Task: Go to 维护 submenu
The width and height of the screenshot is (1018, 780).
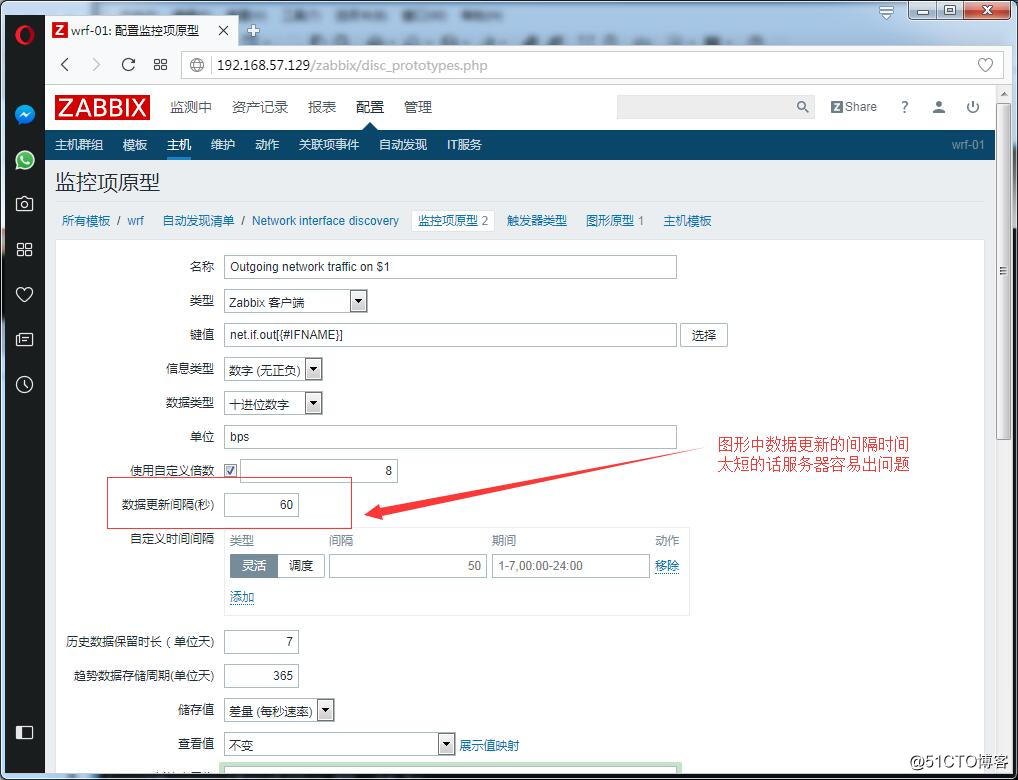Action: [223, 145]
